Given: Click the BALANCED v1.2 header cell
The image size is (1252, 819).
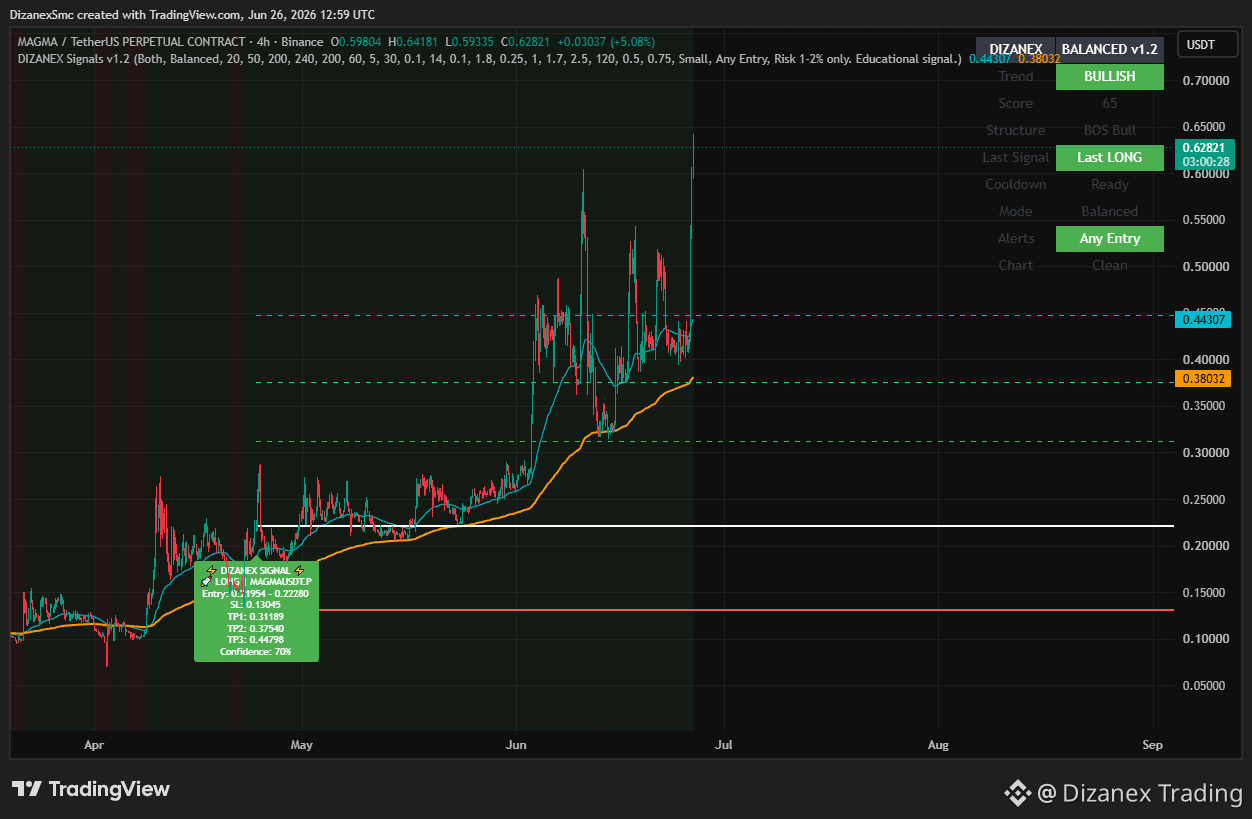Looking at the screenshot, I should pos(1109,49).
